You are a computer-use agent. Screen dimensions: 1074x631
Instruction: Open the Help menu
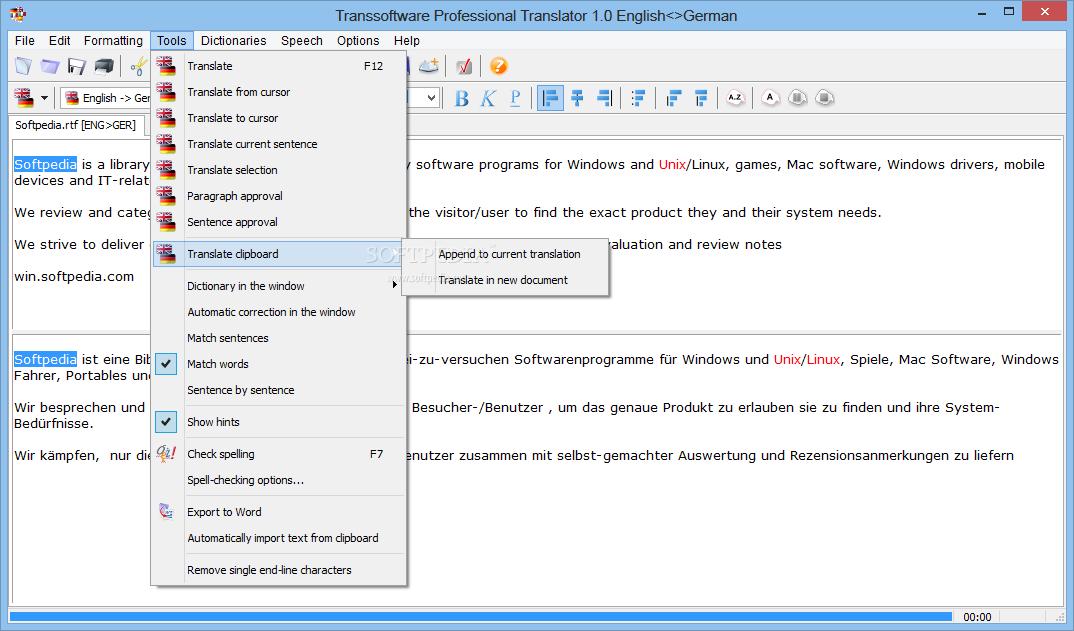click(407, 40)
